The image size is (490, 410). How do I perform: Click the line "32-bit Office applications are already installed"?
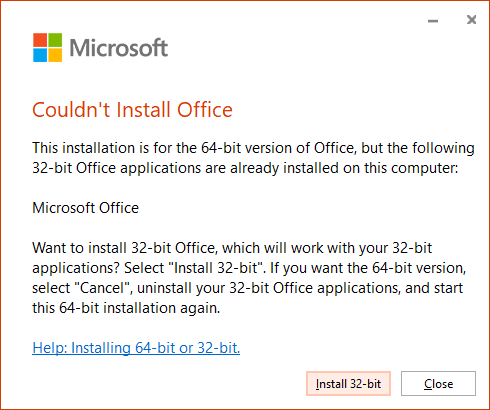[x=245, y=168]
